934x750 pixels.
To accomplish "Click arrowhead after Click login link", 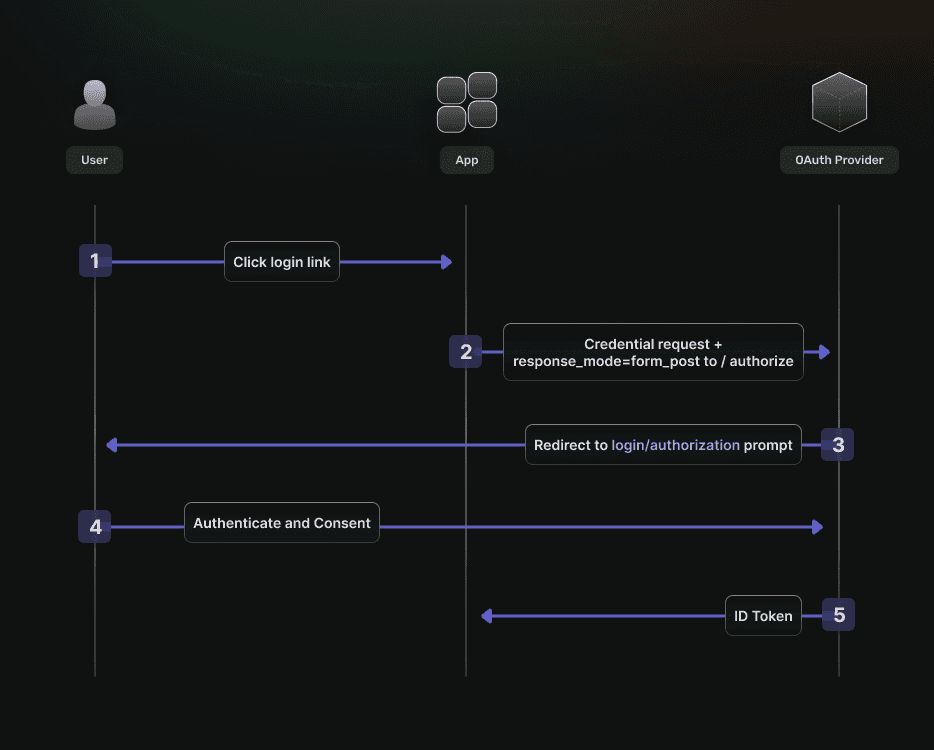I will point(447,262).
